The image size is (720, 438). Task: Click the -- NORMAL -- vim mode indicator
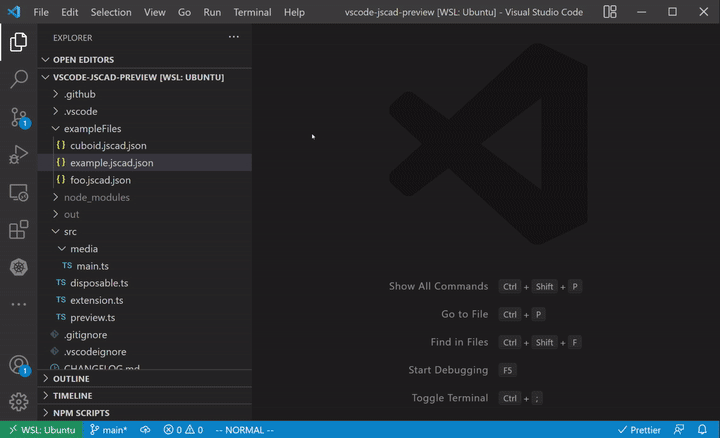click(x=244, y=430)
